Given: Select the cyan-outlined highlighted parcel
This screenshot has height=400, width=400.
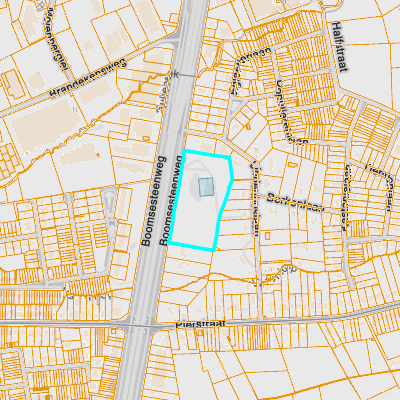Looking at the screenshot, I should pos(200,200).
